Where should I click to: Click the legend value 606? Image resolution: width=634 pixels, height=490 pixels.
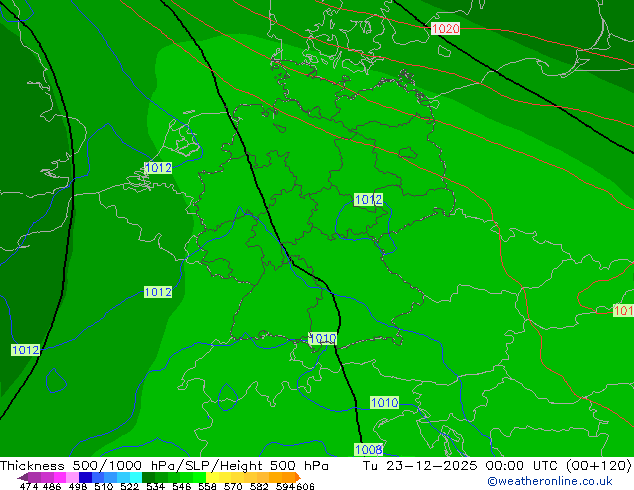305,487
